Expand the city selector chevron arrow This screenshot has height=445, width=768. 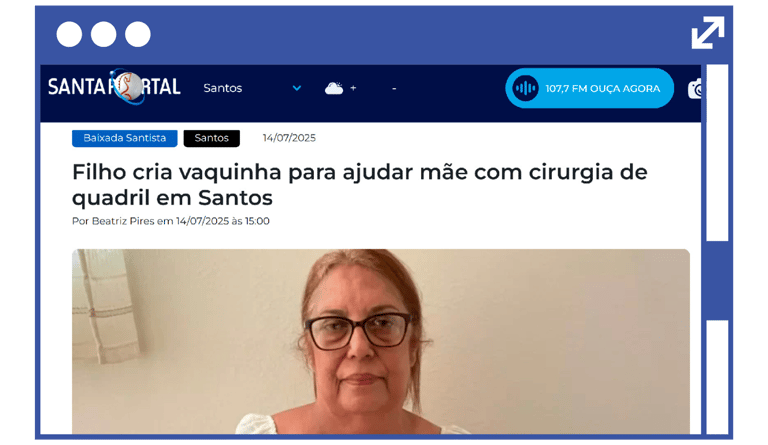[x=297, y=88]
